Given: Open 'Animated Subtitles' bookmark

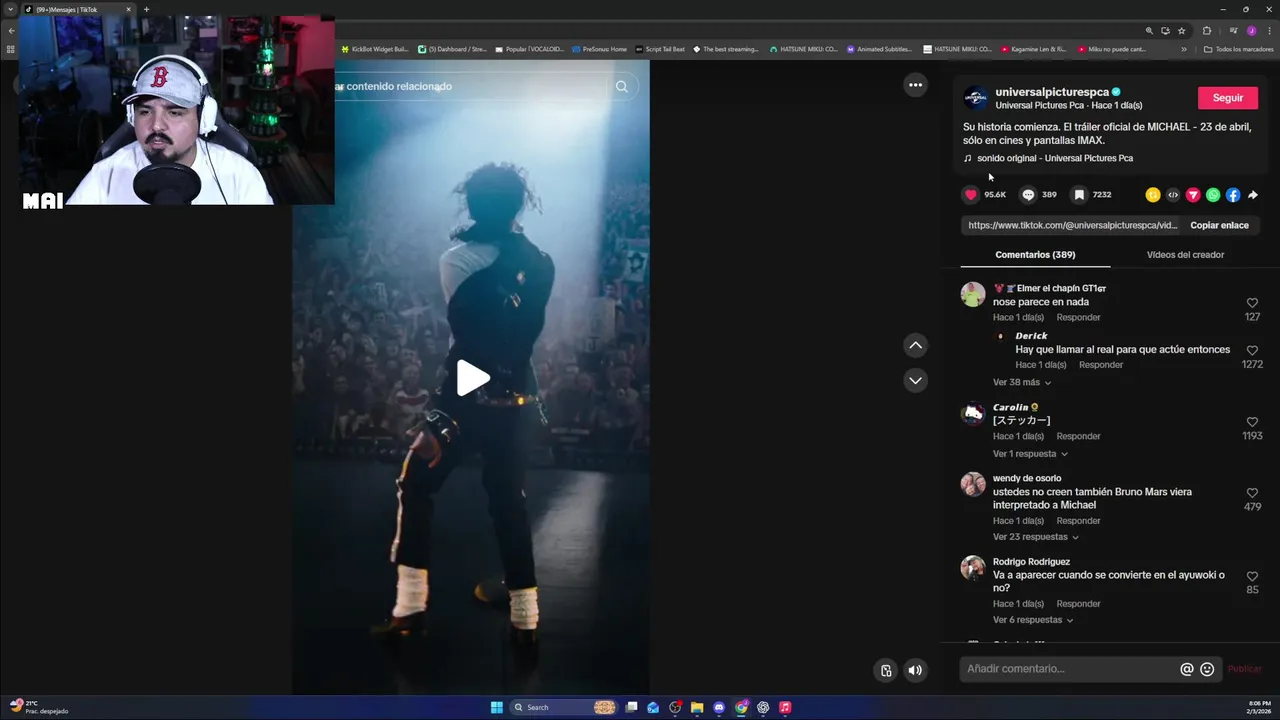Looking at the screenshot, I should (880, 49).
